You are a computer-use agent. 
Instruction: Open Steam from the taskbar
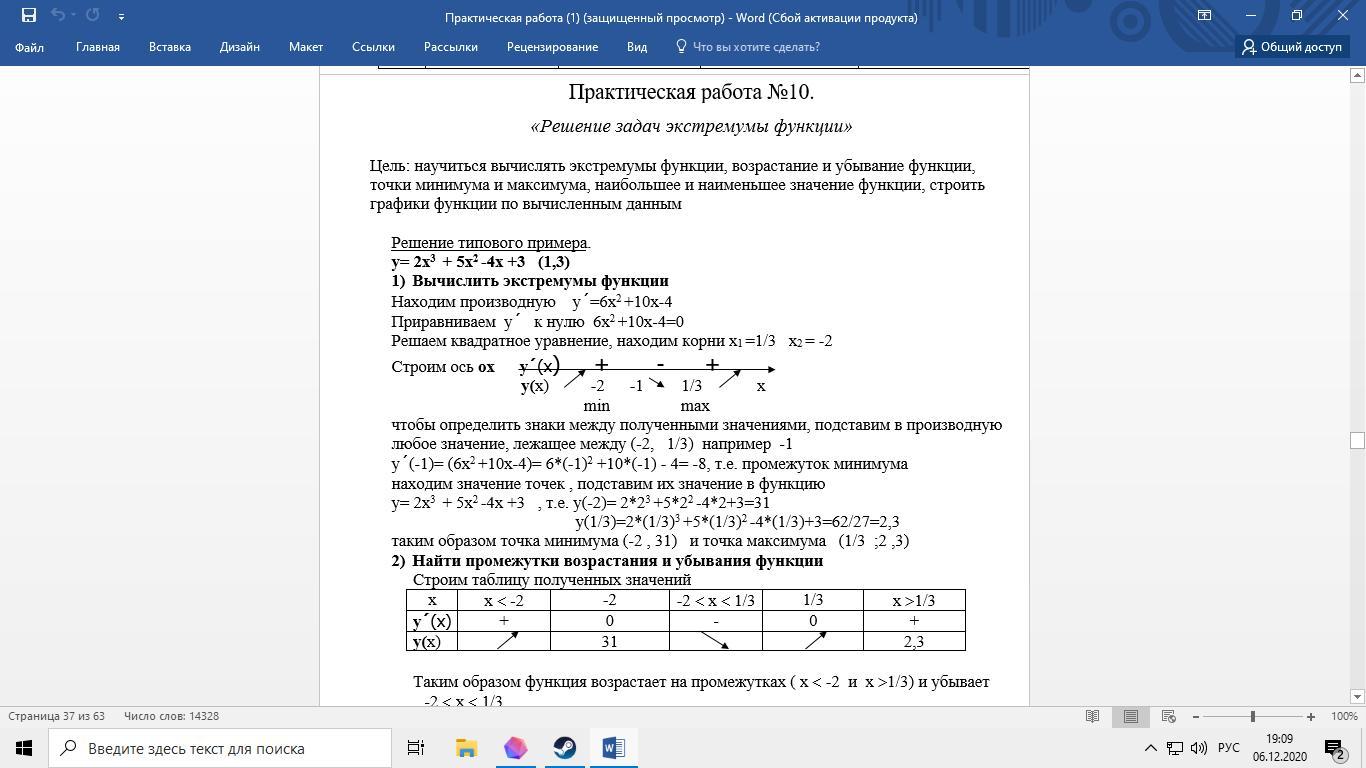(565, 748)
